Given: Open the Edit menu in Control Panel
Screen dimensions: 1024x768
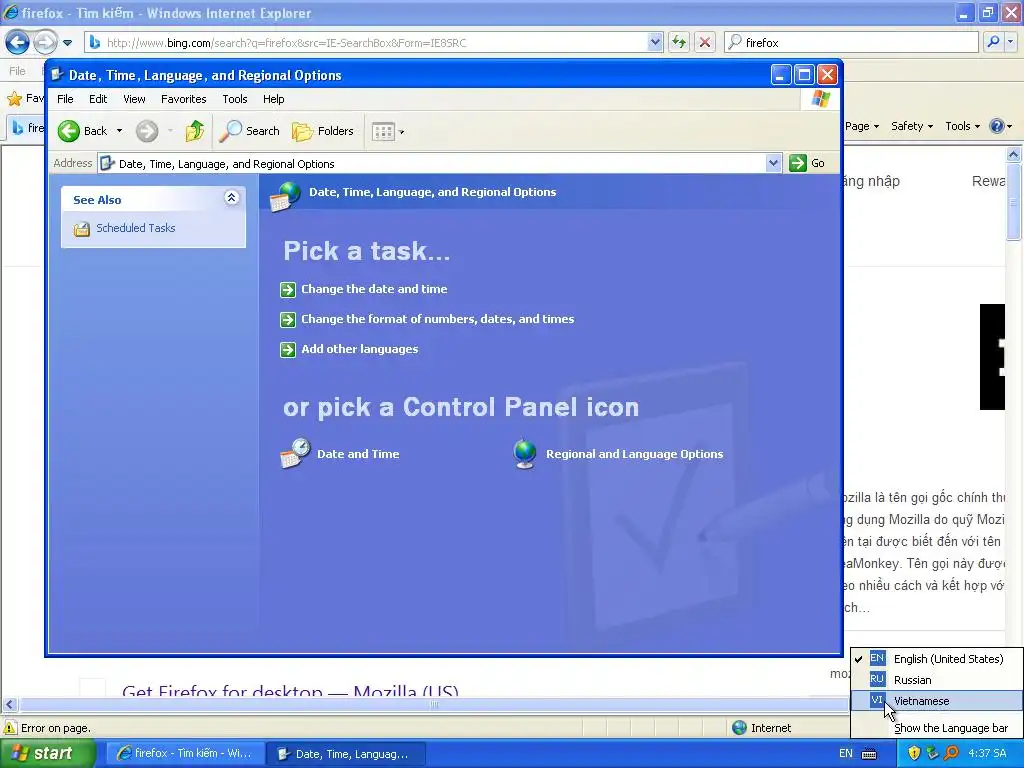Looking at the screenshot, I should click(98, 99).
